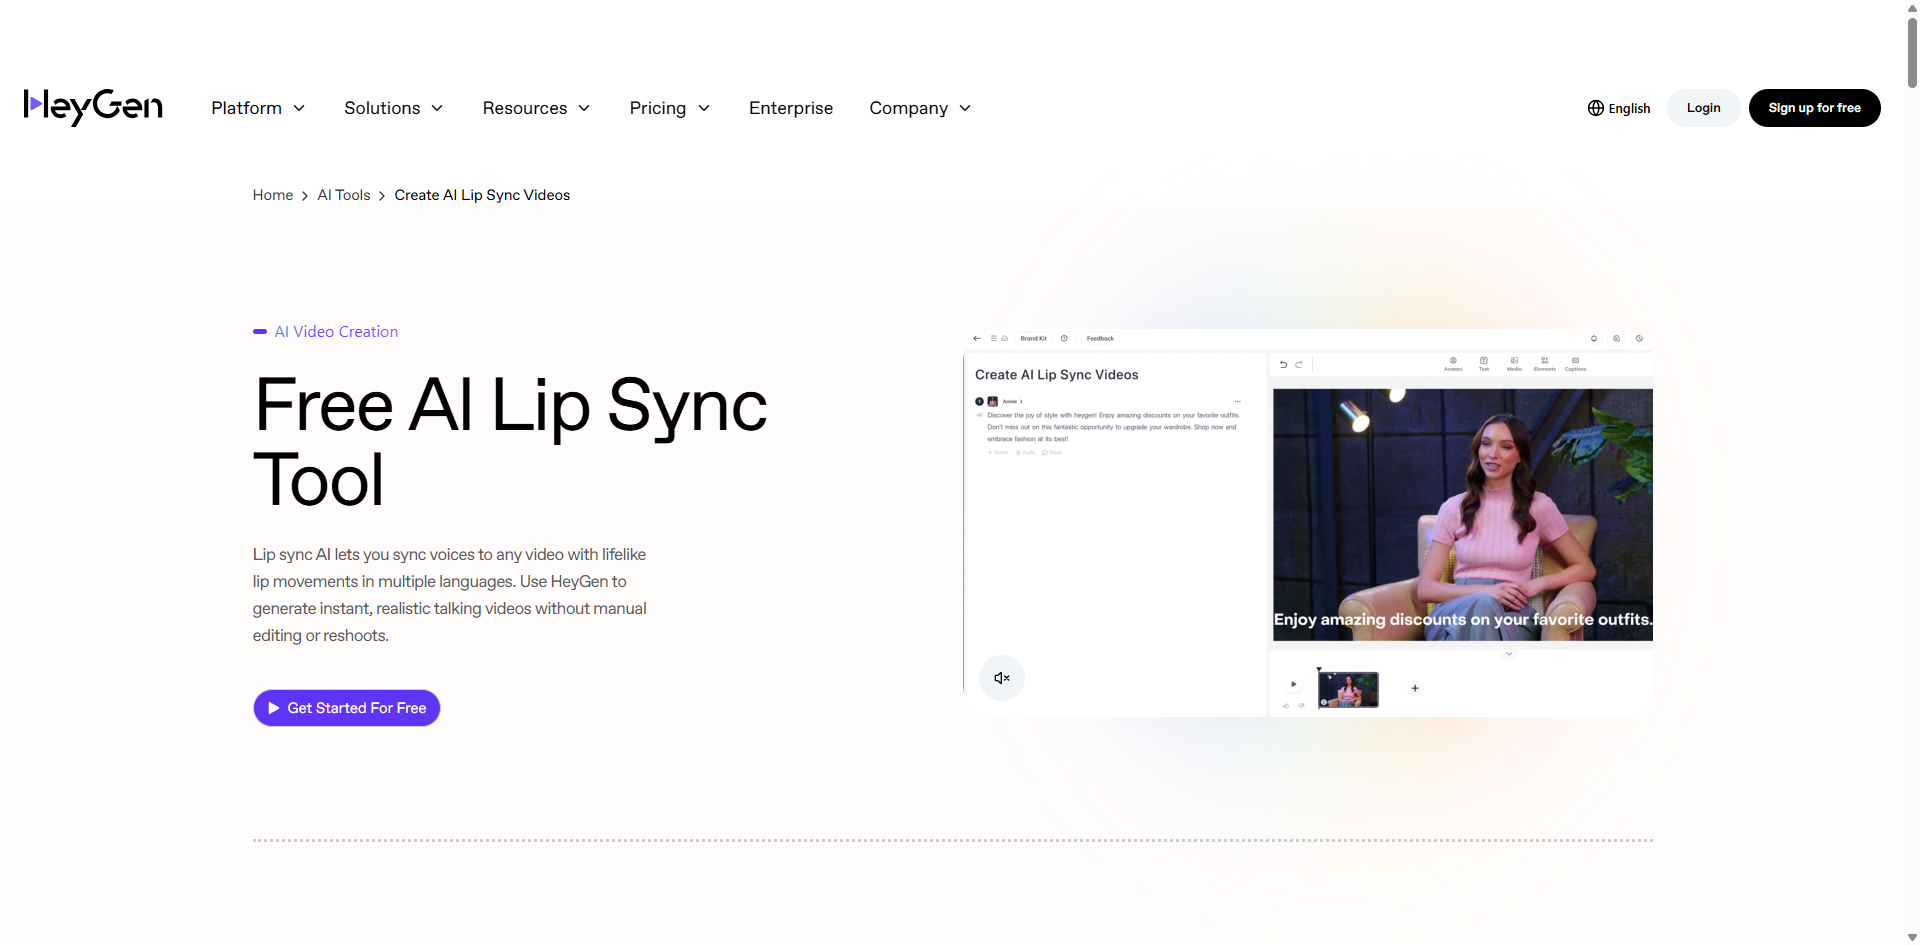Click the undo arrow
Image resolution: width=1920 pixels, height=945 pixels.
pos(1284,365)
